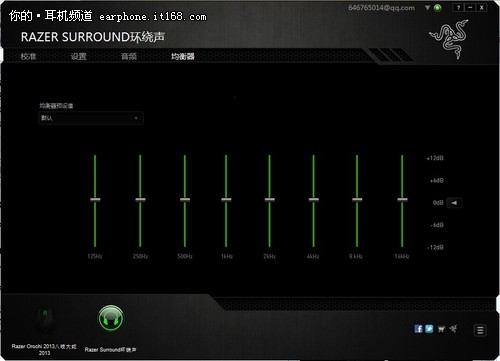Open the 音频 audio tab
This screenshot has width=500, height=361.
pos(129,56)
